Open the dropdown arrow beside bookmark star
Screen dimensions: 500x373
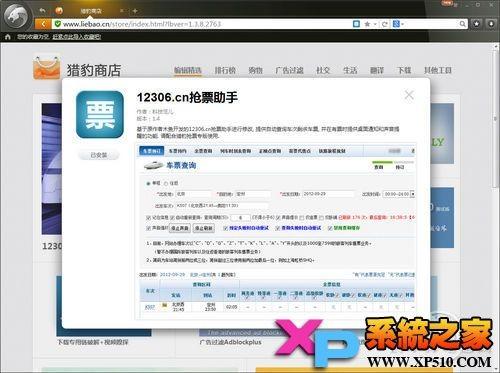375,24
